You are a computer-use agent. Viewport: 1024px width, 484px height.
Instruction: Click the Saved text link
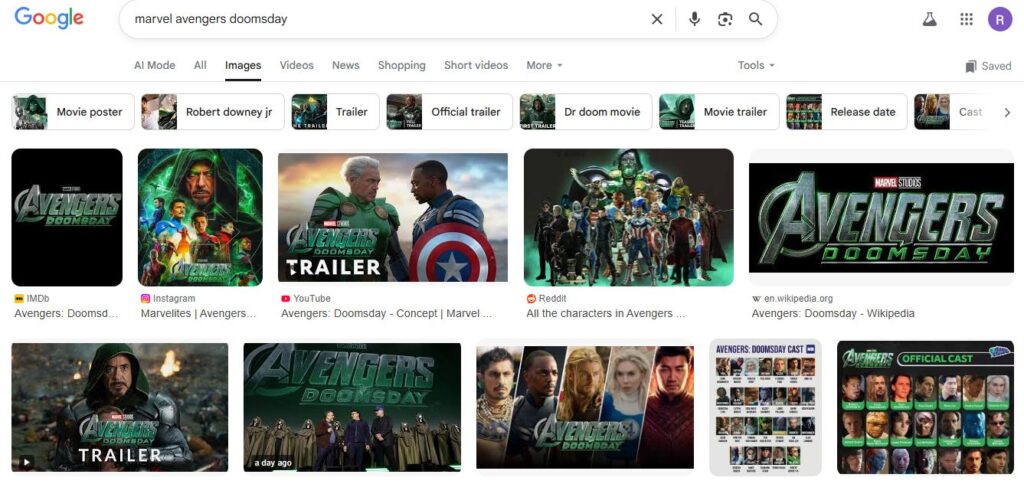click(x=997, y=66)
